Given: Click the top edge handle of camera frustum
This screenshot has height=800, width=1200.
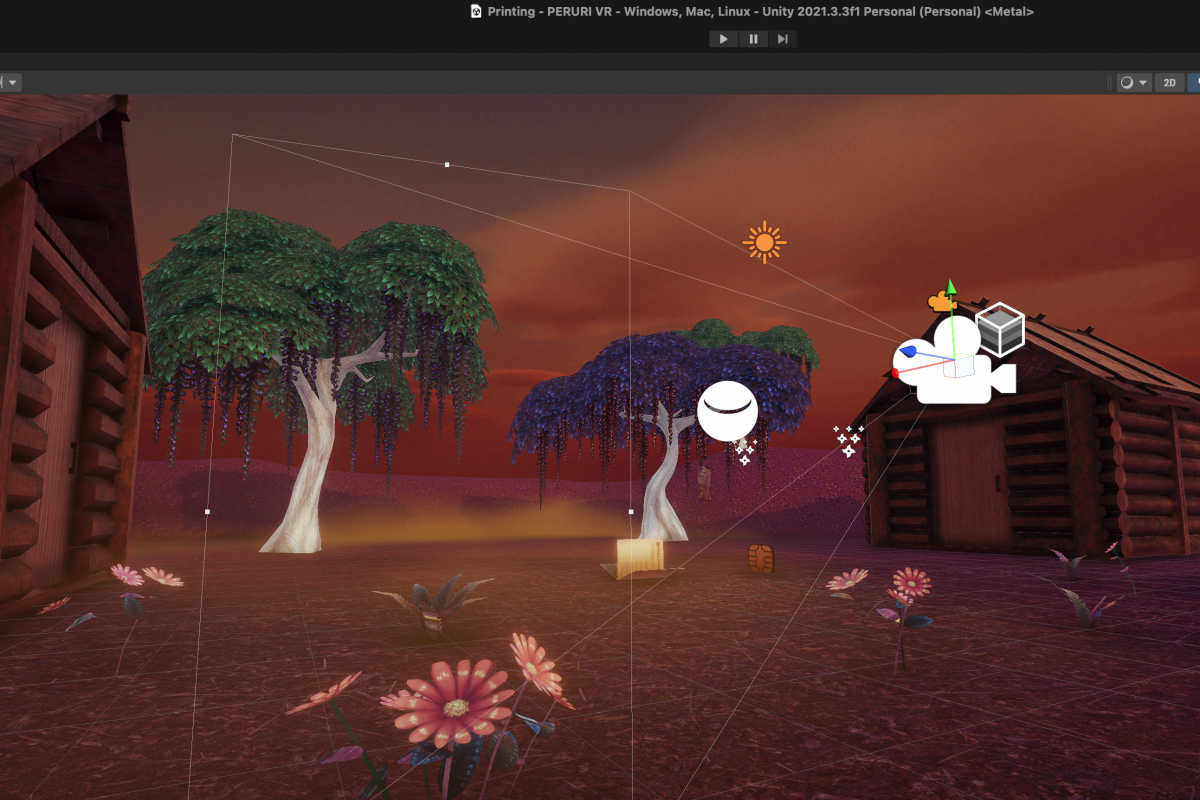Looking at the screenshot, I should (x=447, y=164).
